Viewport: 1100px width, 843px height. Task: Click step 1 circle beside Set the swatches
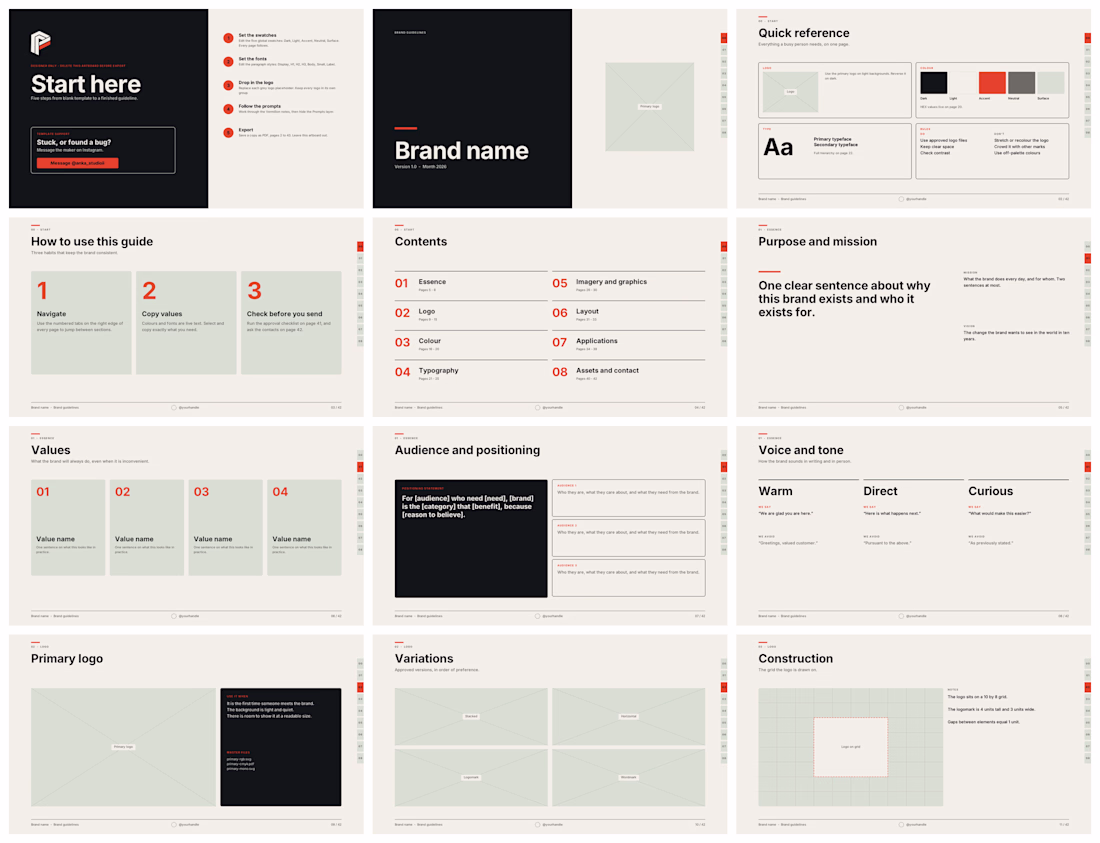coord(228,39)
